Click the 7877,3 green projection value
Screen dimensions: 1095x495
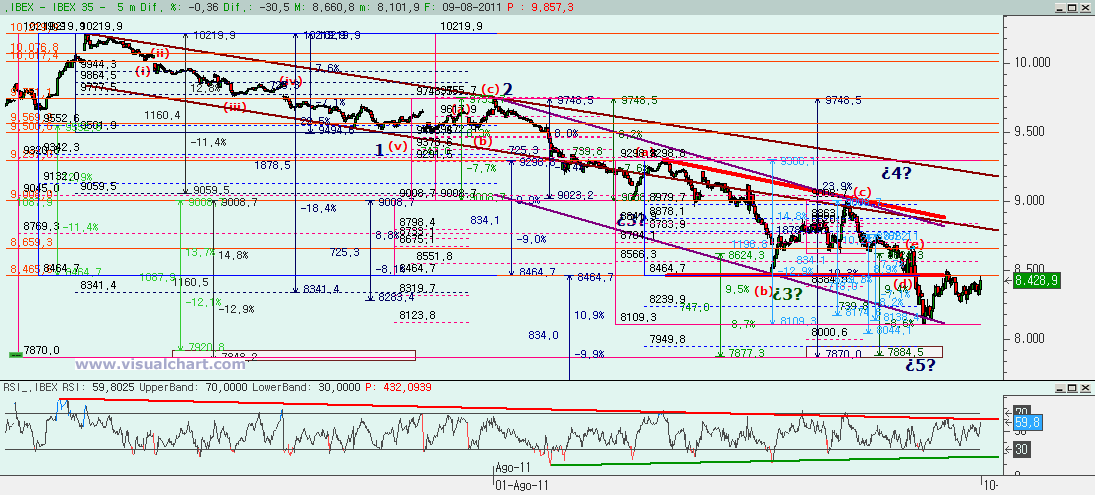[x=746, y=354]
